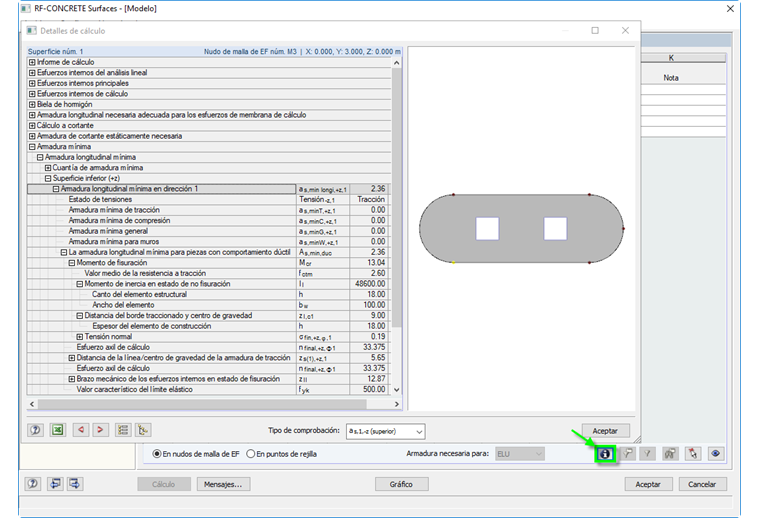Viewport: 760px width, 518px height.
Task: Close the Detalles de cálculo dialog
Action: 625,31
